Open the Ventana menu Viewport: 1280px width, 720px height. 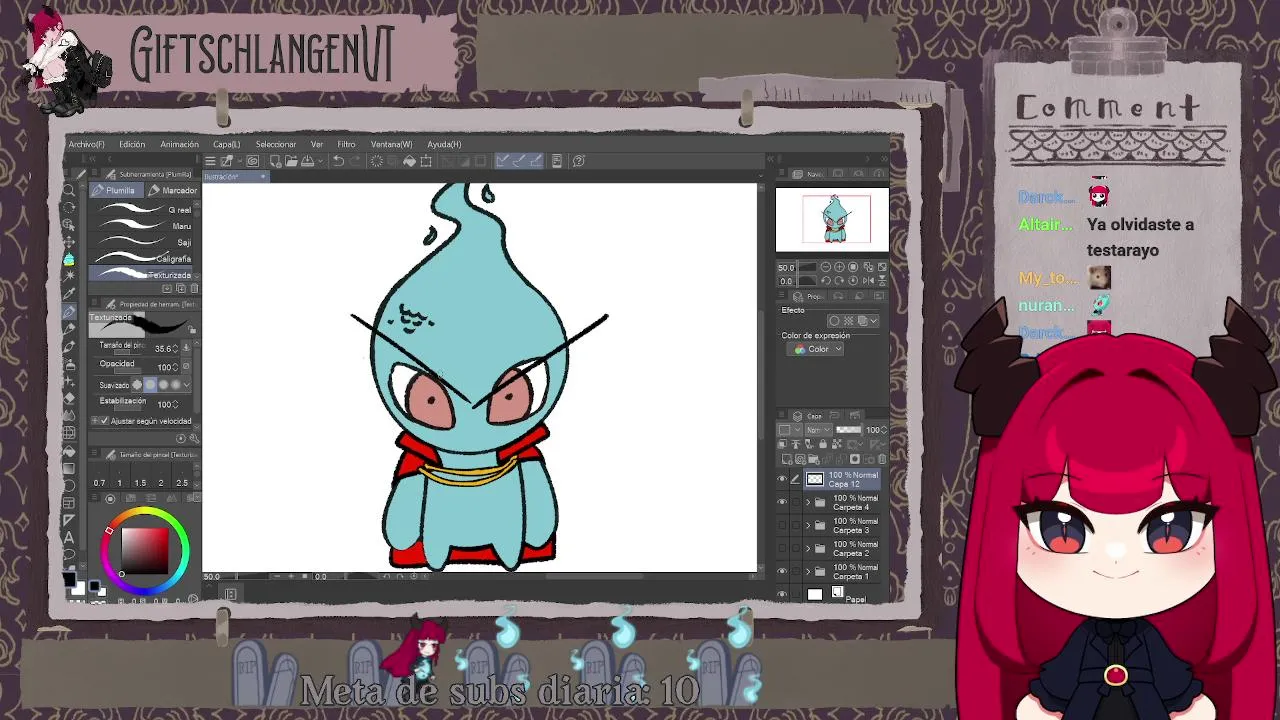click(391, 144)
